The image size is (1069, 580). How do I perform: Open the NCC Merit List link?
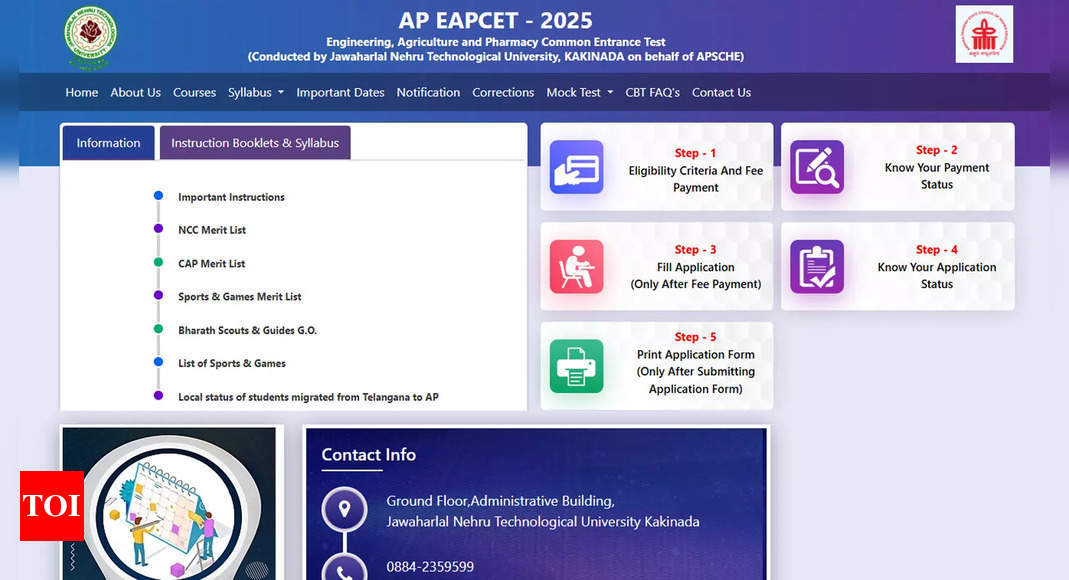(x=212, y=230)
